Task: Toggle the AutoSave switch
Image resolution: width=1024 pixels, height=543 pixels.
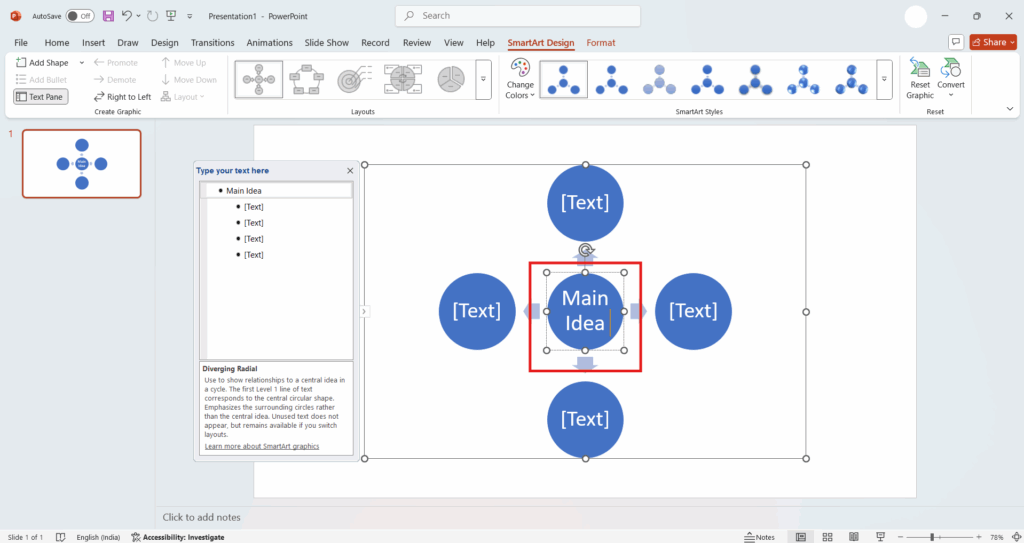Action: click(x=80, y=16)
